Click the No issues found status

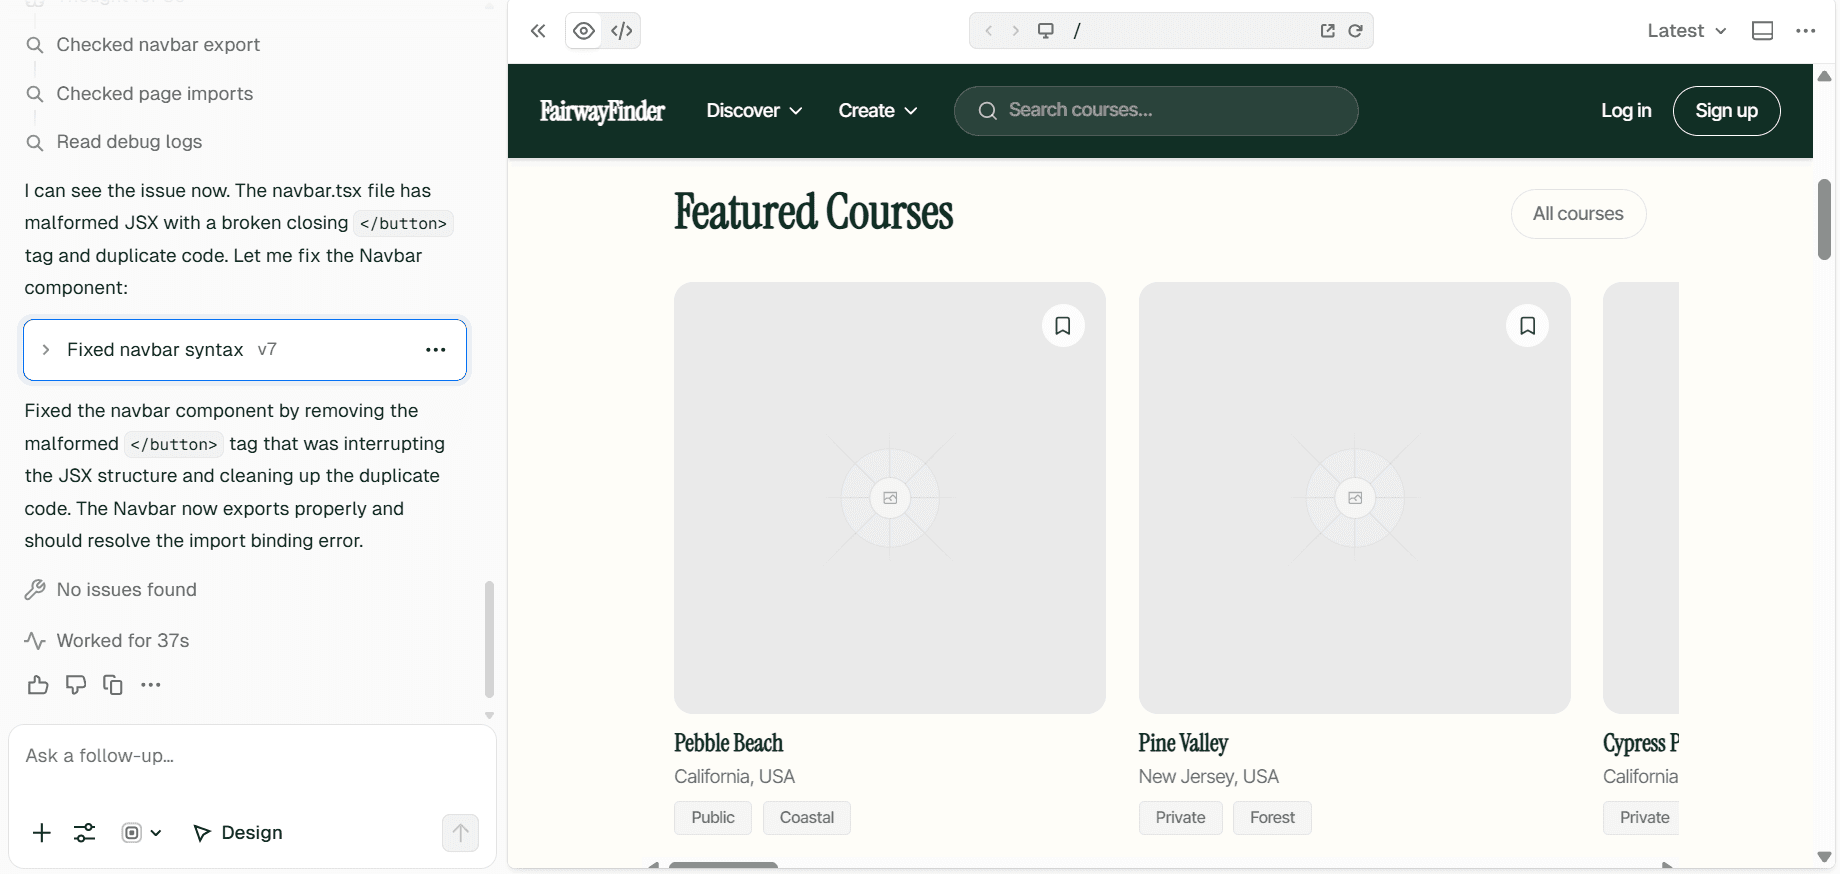coord(110,590)
